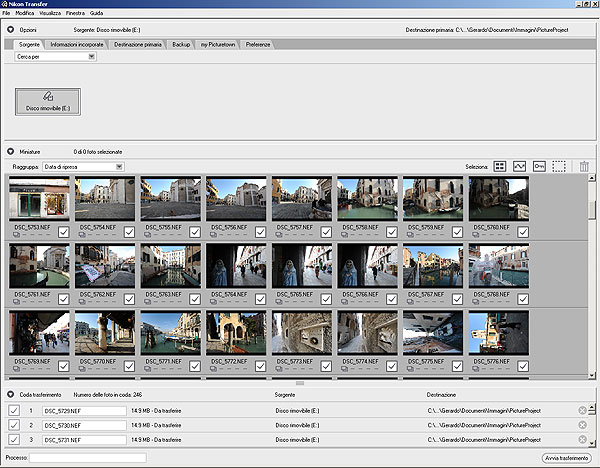Open the Cerca per dropdown
Viewport: 600px width, 468px height.
click(x=55, y=57)
